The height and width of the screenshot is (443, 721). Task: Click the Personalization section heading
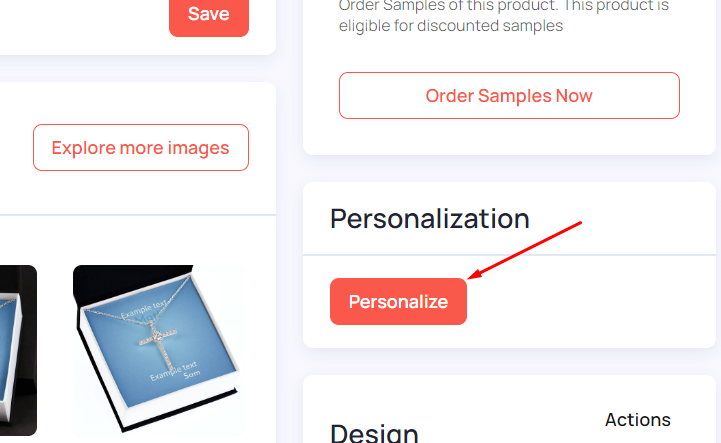pyautogui.click(x=429, y=218)
